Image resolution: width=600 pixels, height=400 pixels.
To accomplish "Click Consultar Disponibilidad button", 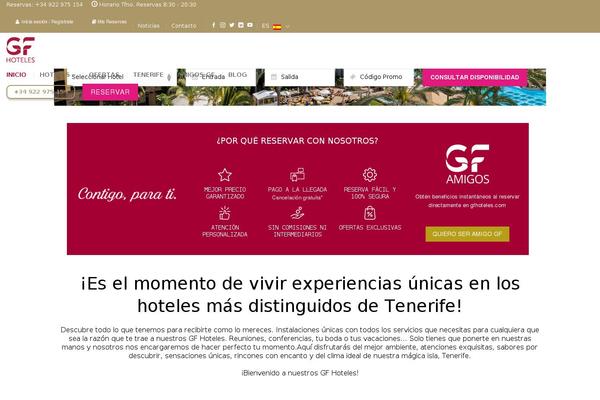I will [475, 77].
